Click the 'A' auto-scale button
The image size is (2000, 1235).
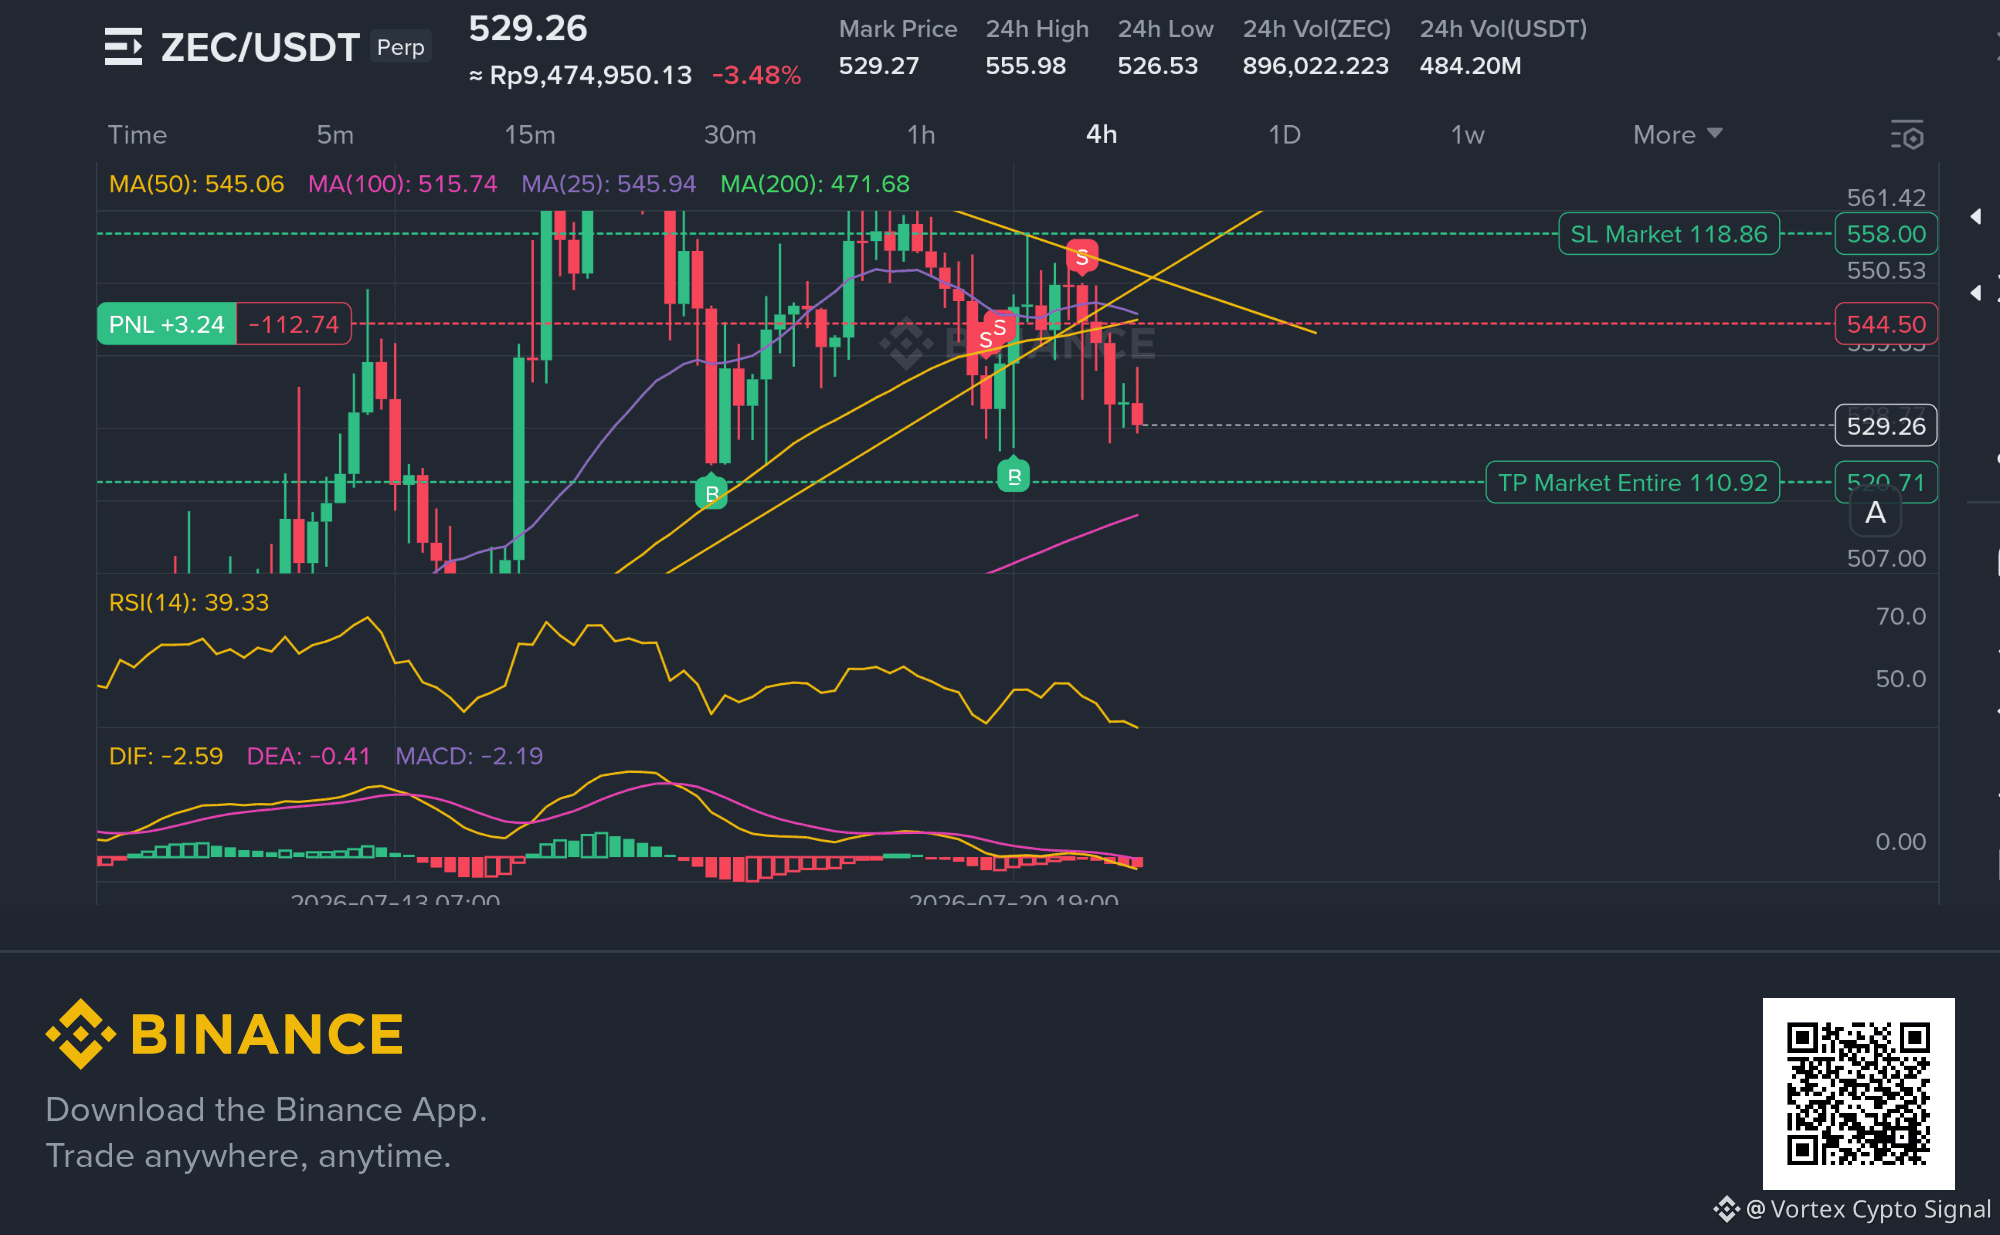[1875, 513]
